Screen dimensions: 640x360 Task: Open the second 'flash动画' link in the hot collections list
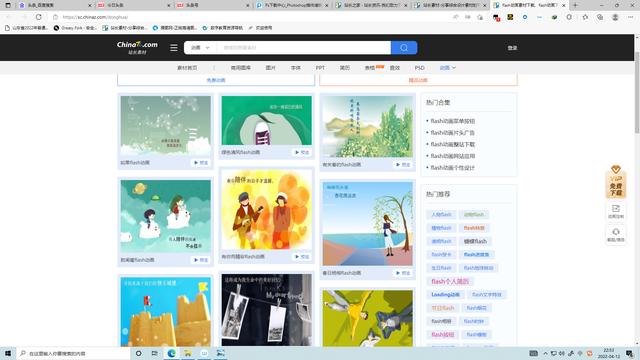point(452,133)
